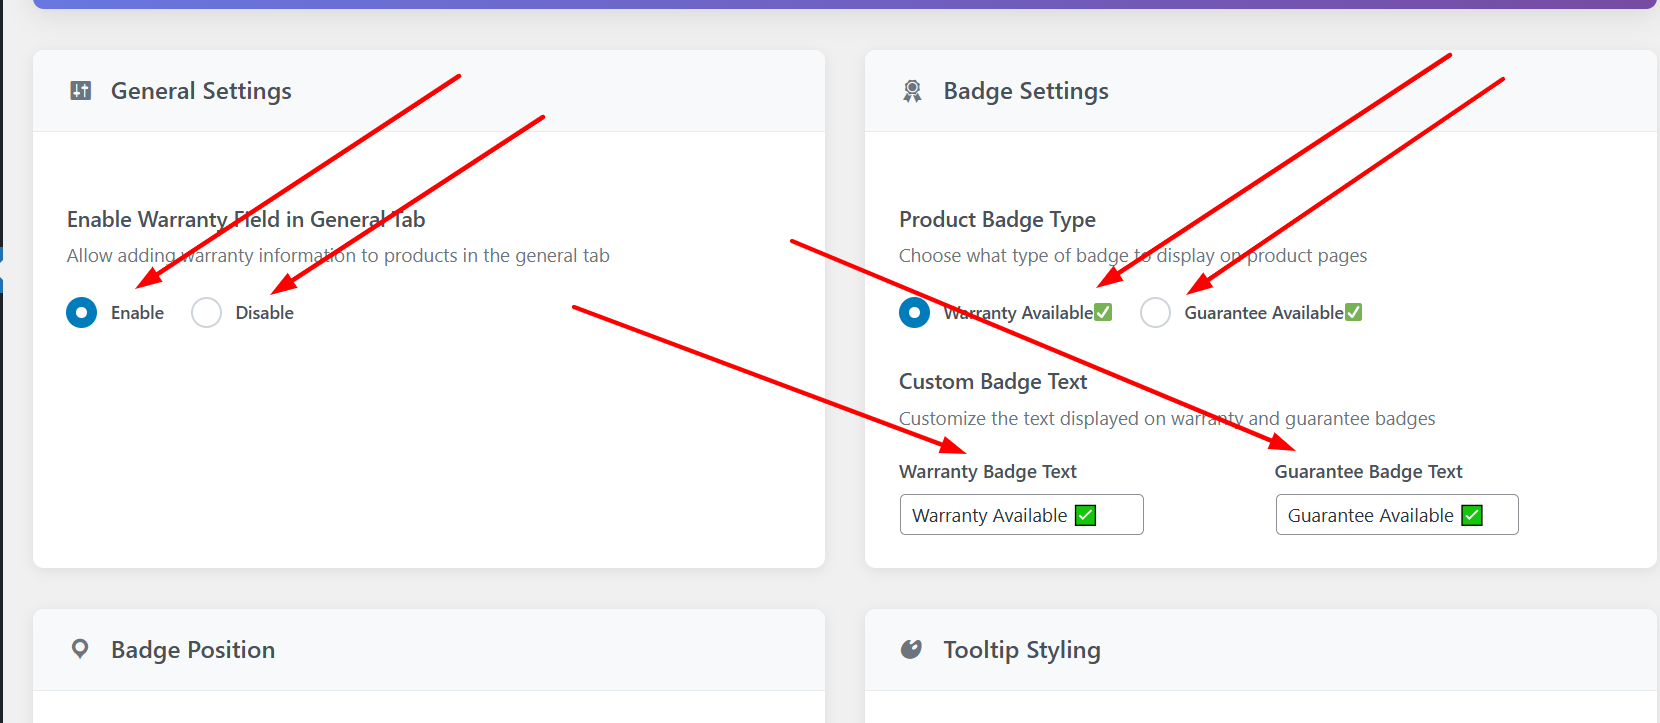Click the ribbon award icon beside Badge Settings
The height and width of the screenshot is (723, 1660).
(911, 90)
